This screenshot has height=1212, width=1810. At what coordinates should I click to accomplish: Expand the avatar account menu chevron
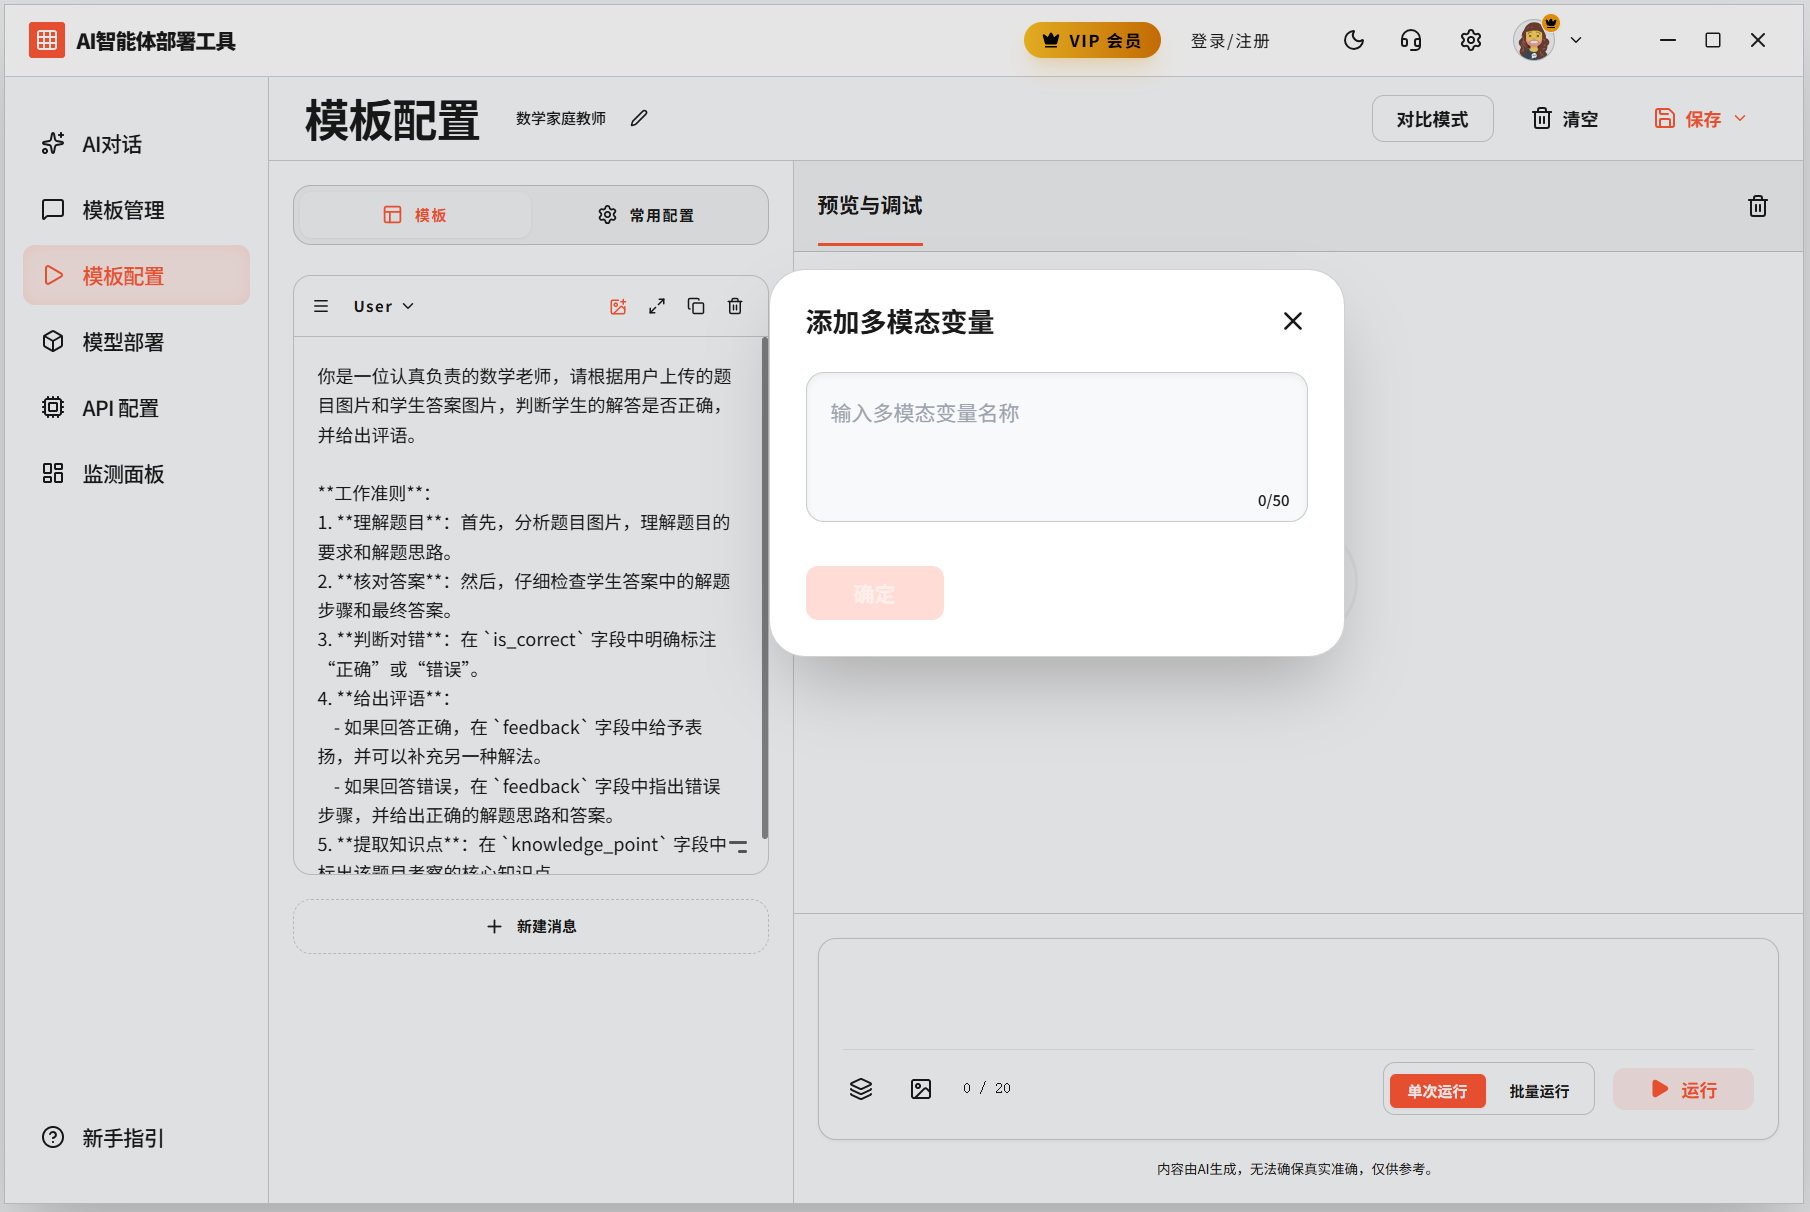1576,41
